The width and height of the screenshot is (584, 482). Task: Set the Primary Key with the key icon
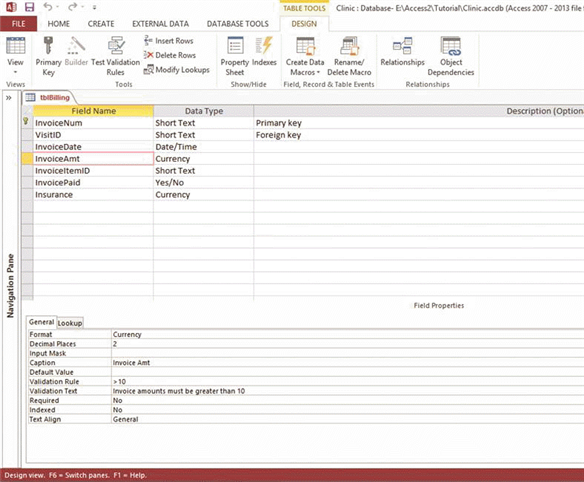(x=48, y=56)
